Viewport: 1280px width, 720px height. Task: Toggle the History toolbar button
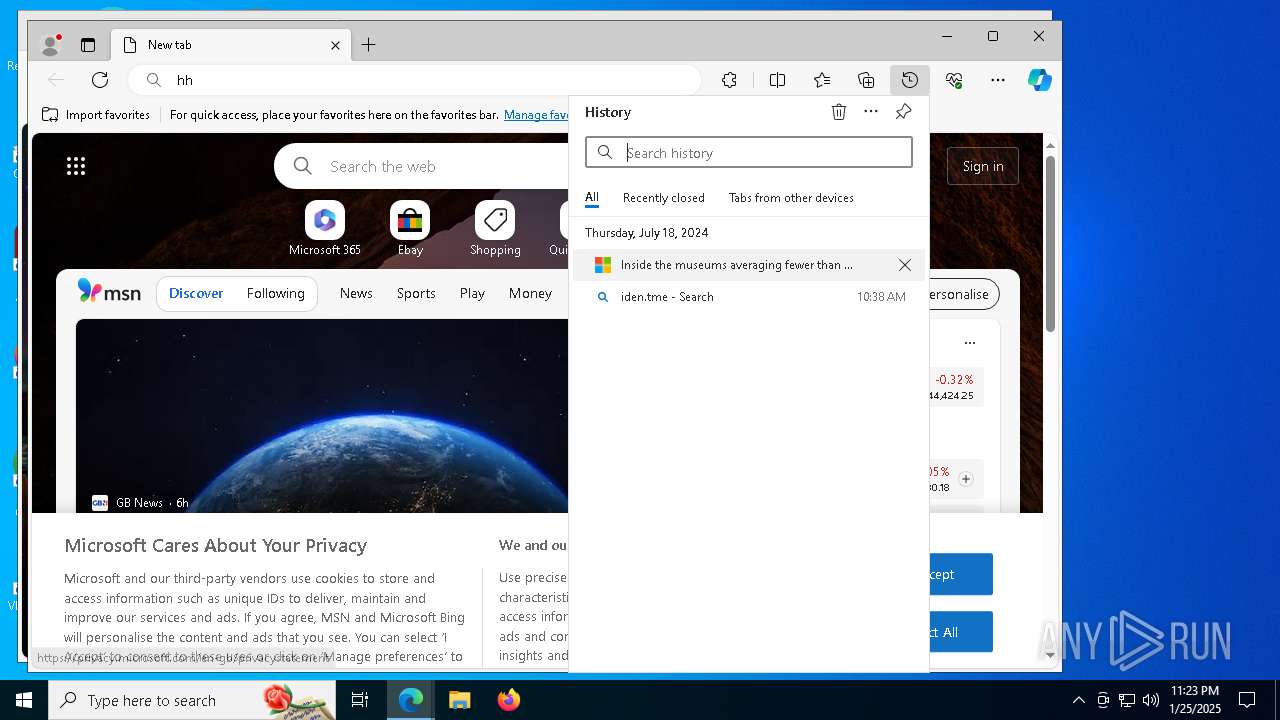pos(910,80)
